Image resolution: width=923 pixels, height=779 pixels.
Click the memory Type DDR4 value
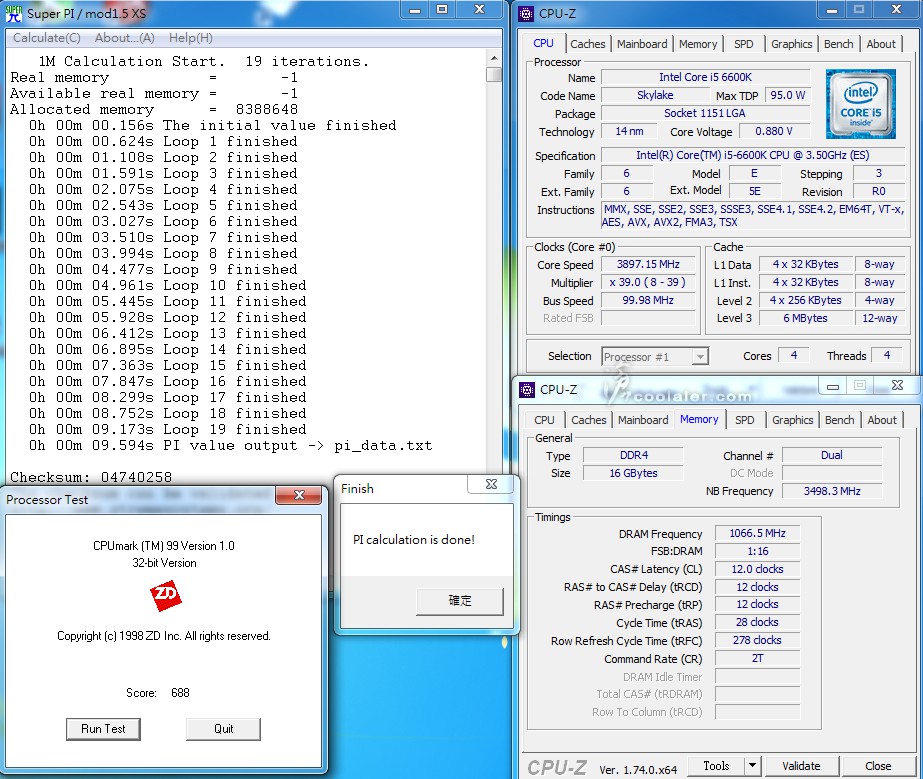pos(633,455)
